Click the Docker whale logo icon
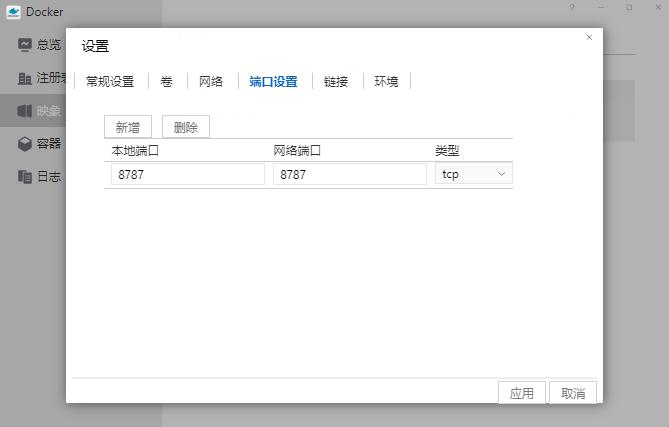 15,12
